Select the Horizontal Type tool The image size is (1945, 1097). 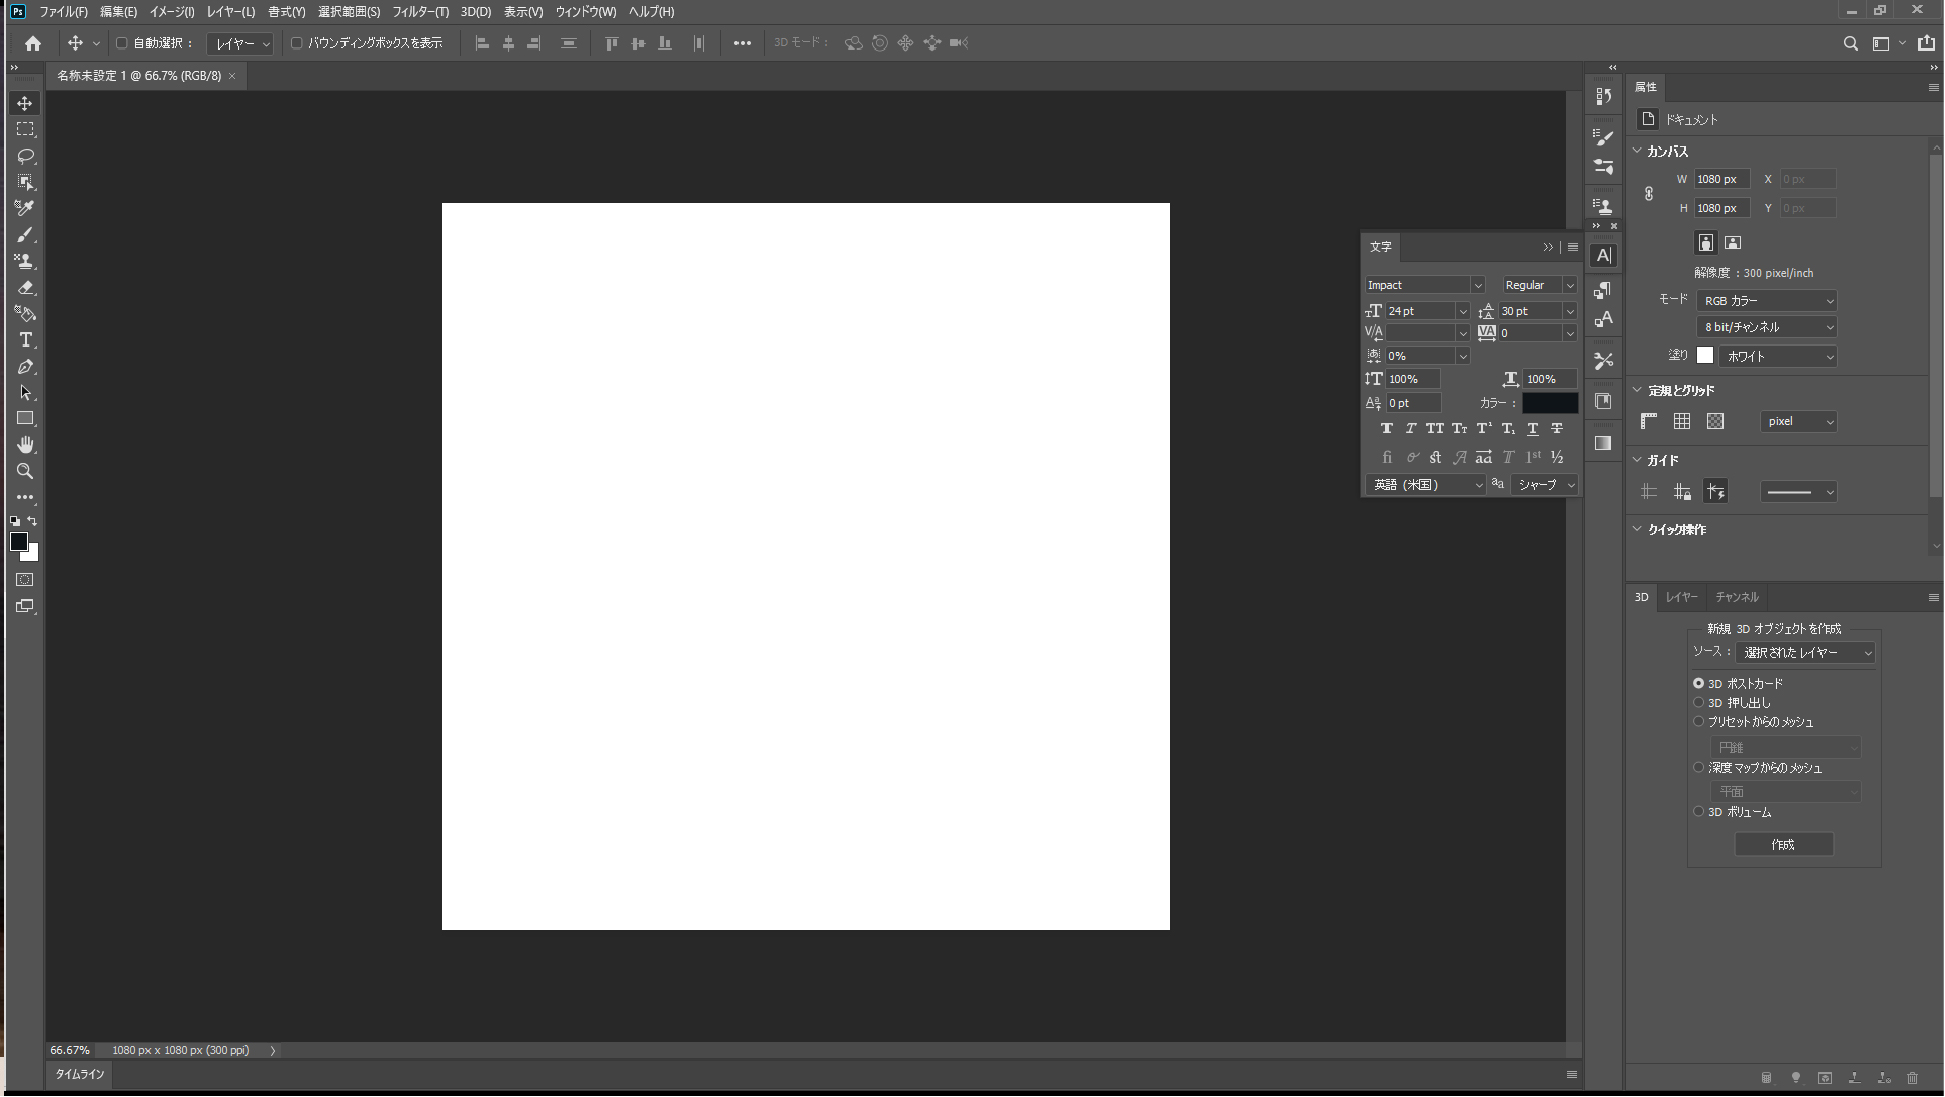click(25, 340)
